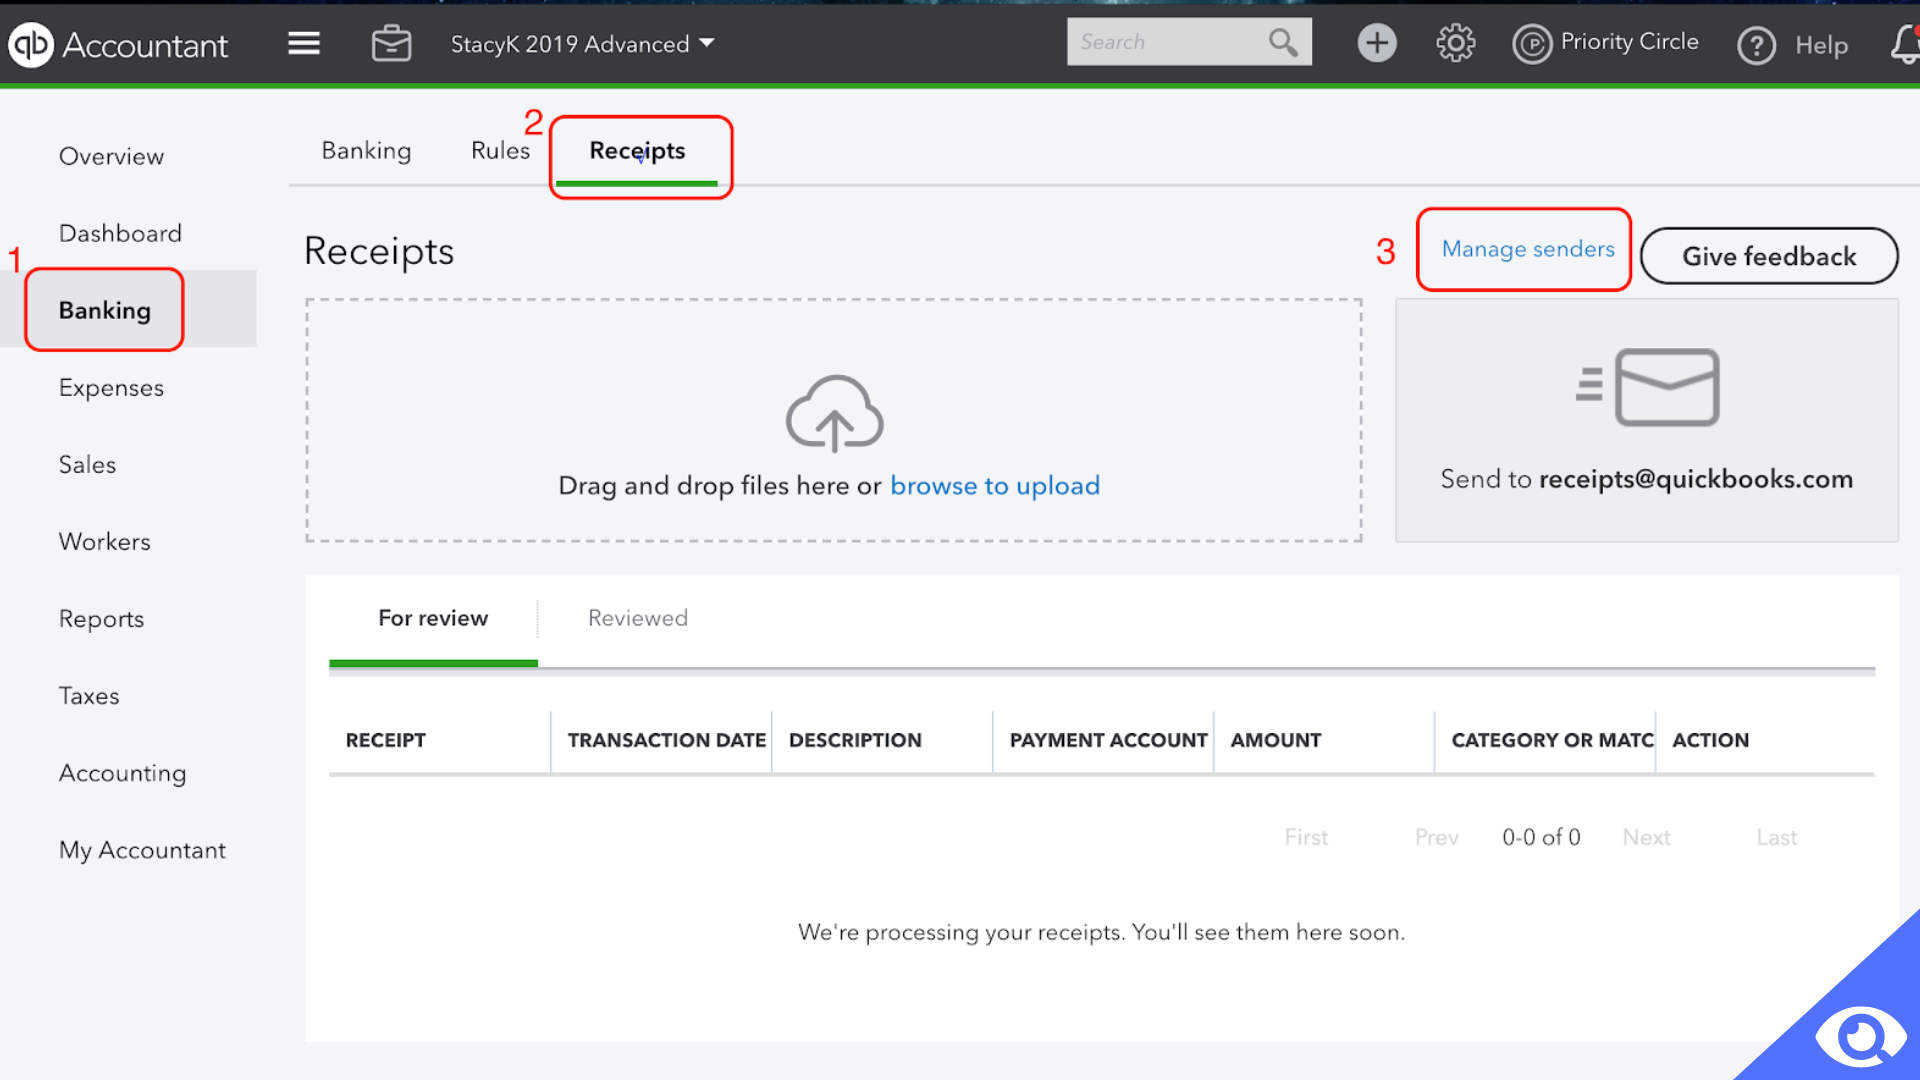Image resolution: width=1920 pixels, height=1080 pixels.
Task: Open the accountant toolbox briefcase icon
Action: click(x=391, y=43)
